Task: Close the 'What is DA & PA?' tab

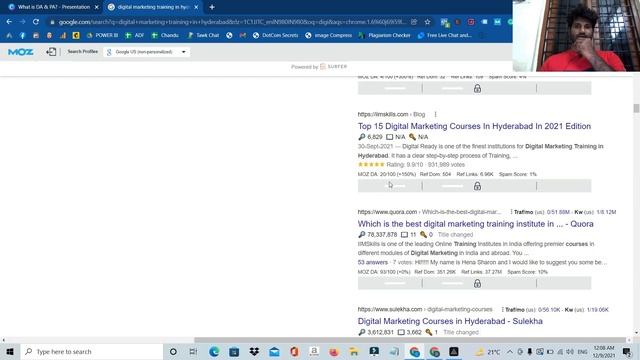Action: pos(97,7)
